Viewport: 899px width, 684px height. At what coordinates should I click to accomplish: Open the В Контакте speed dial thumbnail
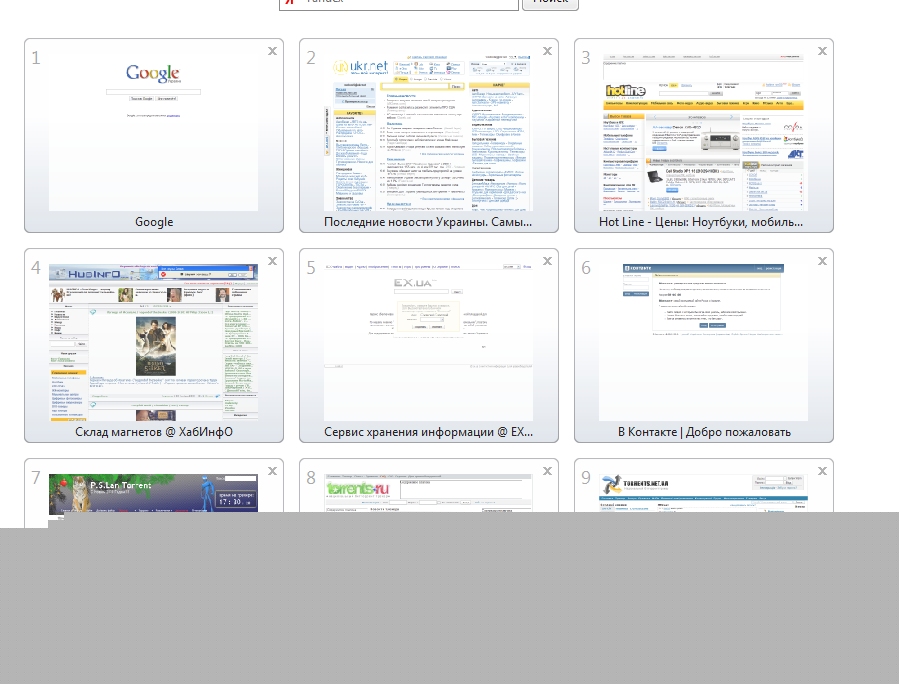click(703, 342)
